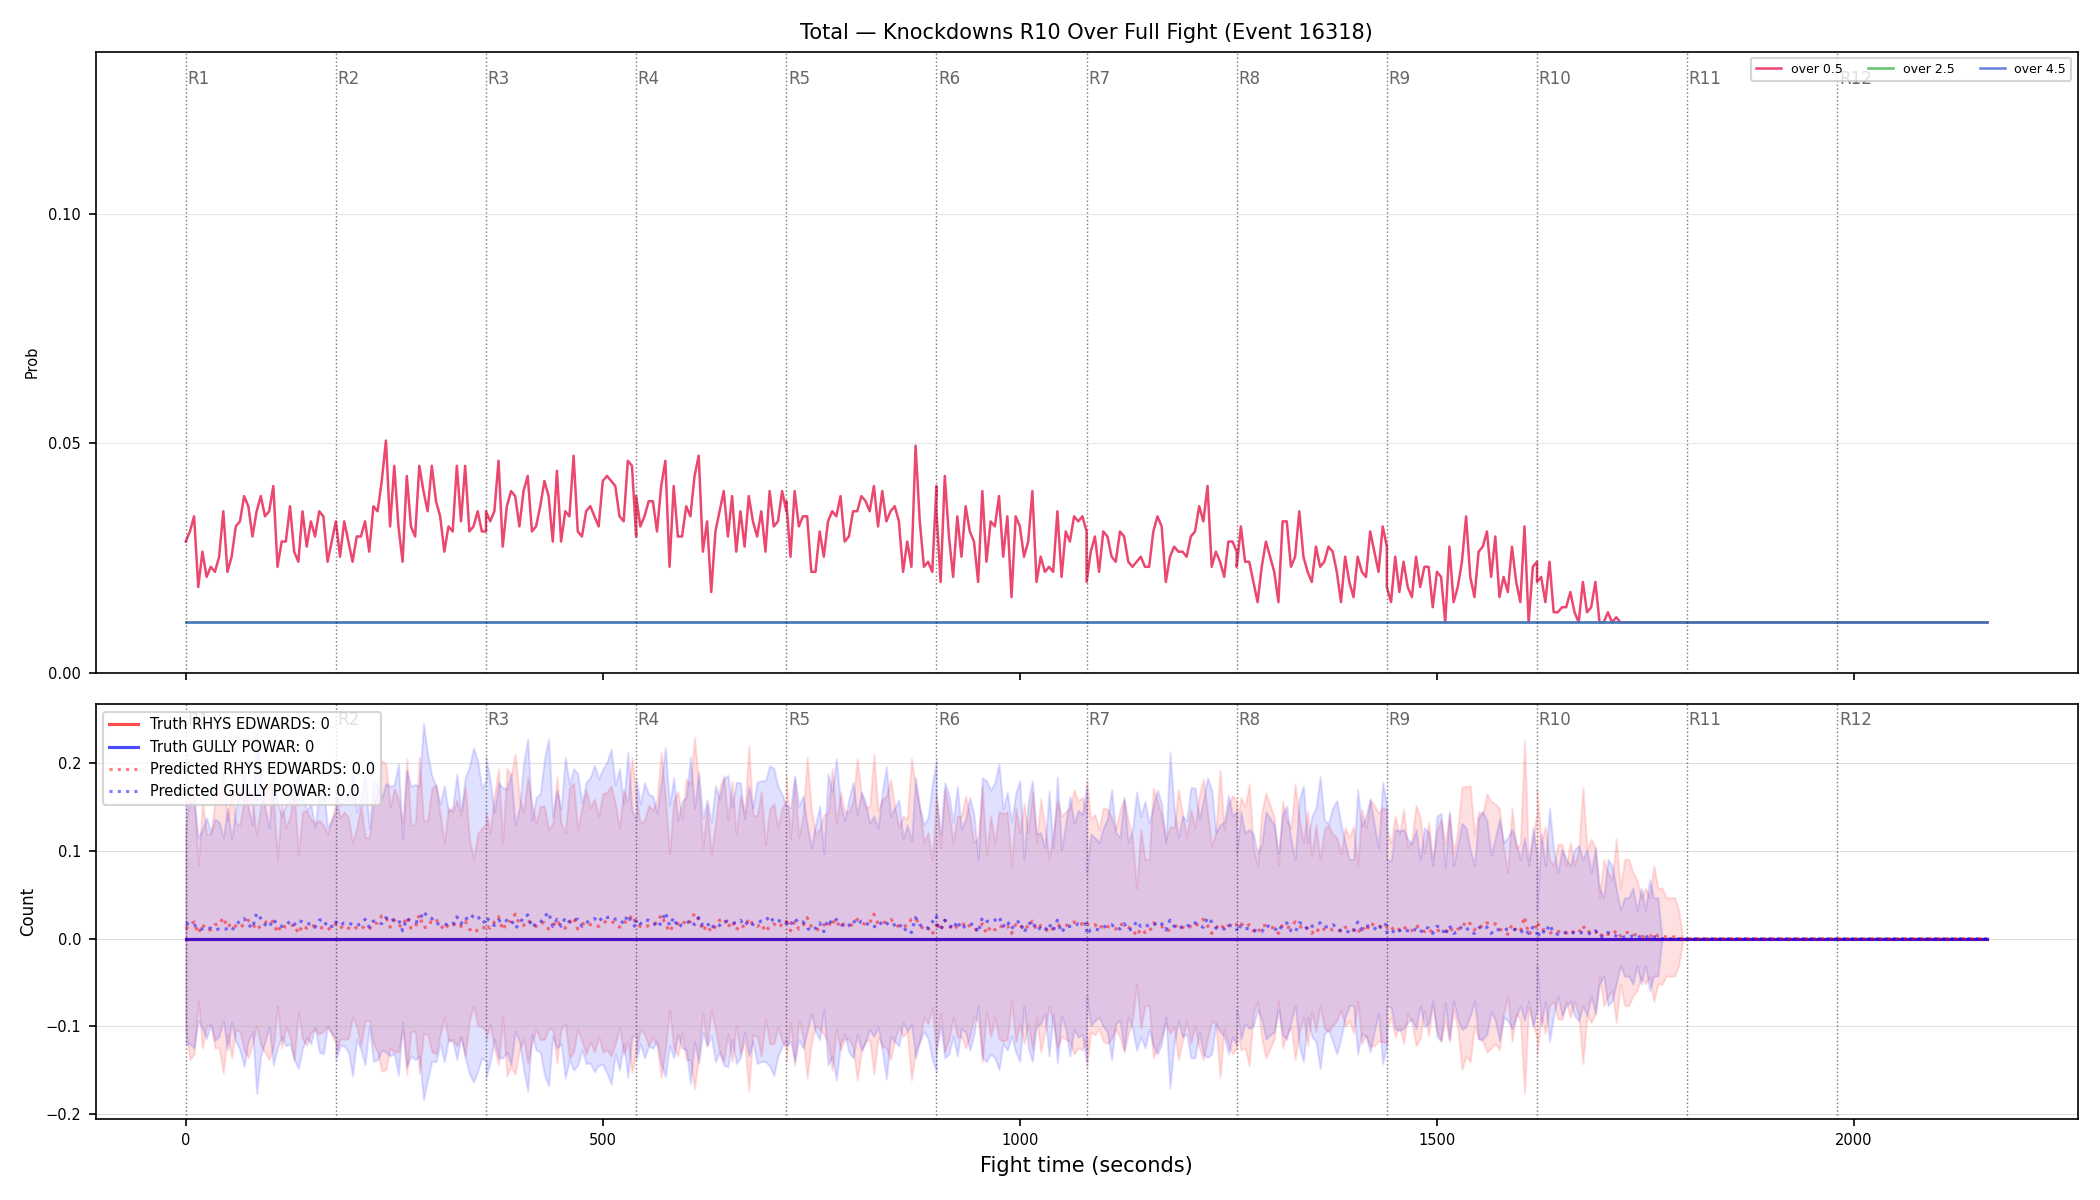This screenshot has height=1200, width=2100.
Task: Click the R6 round marker in the Prob chart
Action: pos(949,78)
